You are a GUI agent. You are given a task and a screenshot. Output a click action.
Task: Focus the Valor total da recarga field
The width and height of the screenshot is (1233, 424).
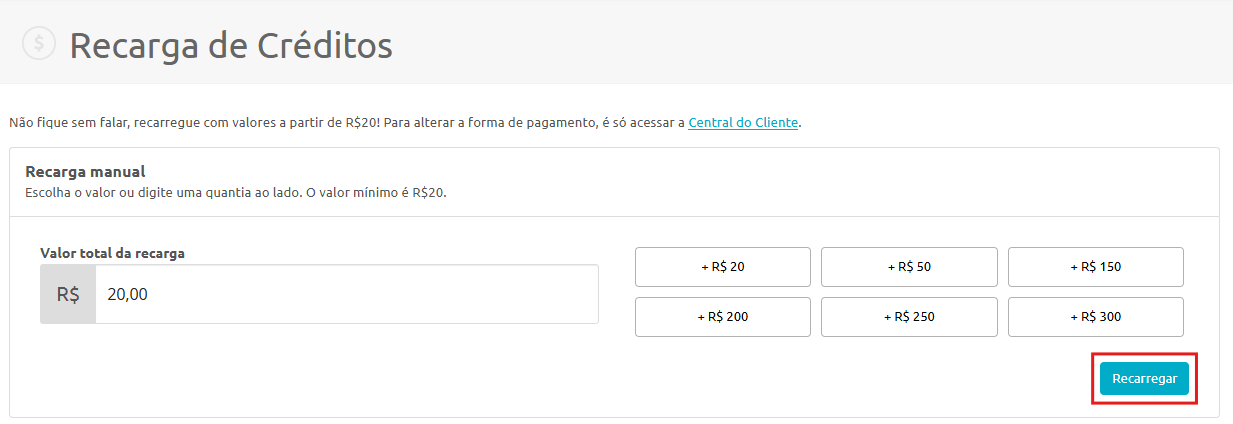coord(347,294)
